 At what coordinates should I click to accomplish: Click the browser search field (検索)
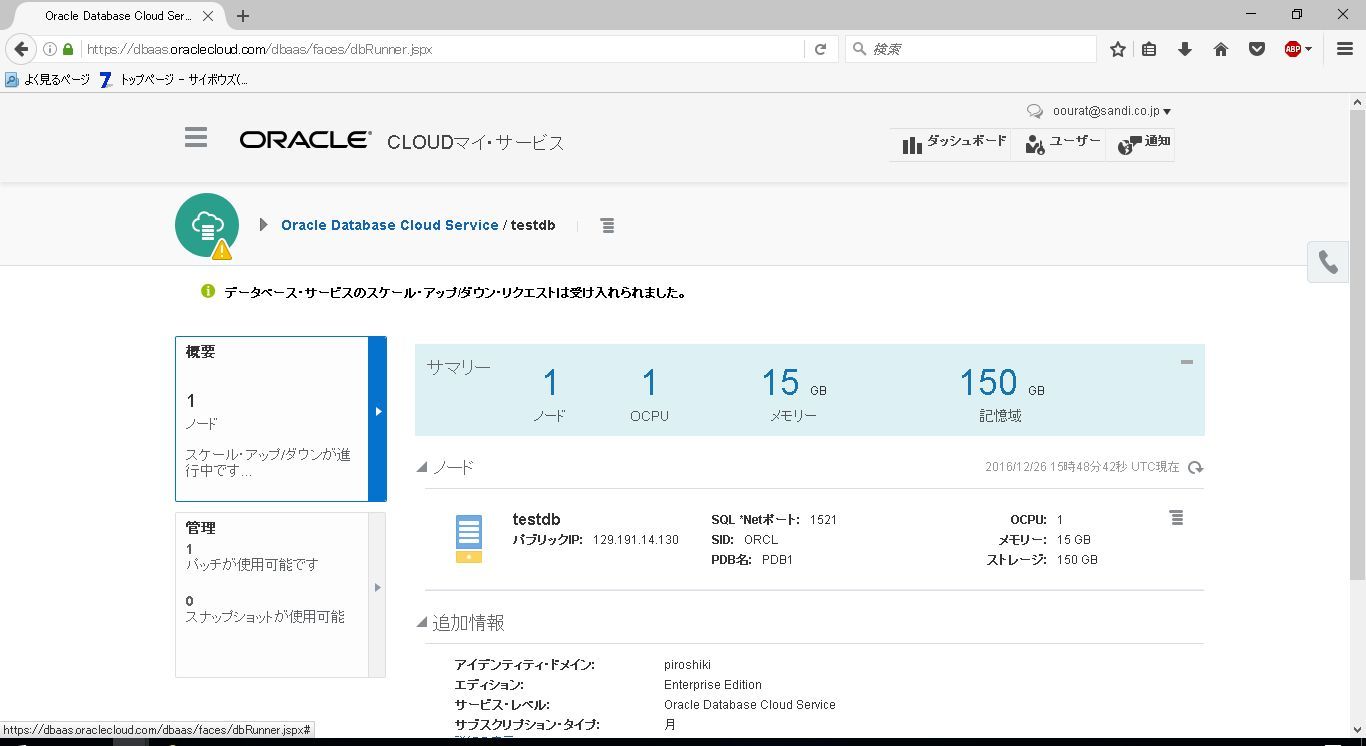tap(970, 49)
